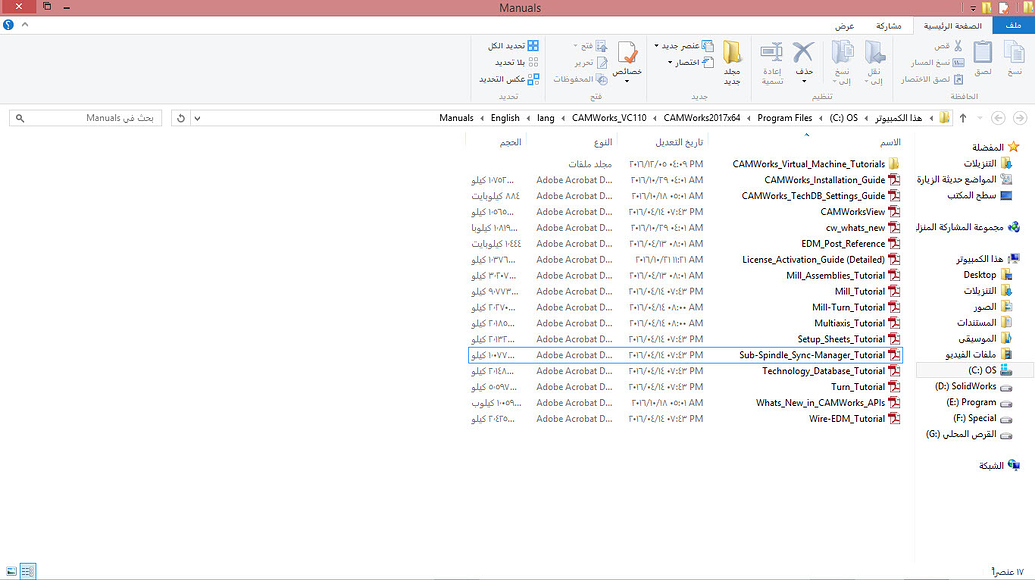Switch to the Home (الصفحة الرئيسية) tab

(952, 26)
